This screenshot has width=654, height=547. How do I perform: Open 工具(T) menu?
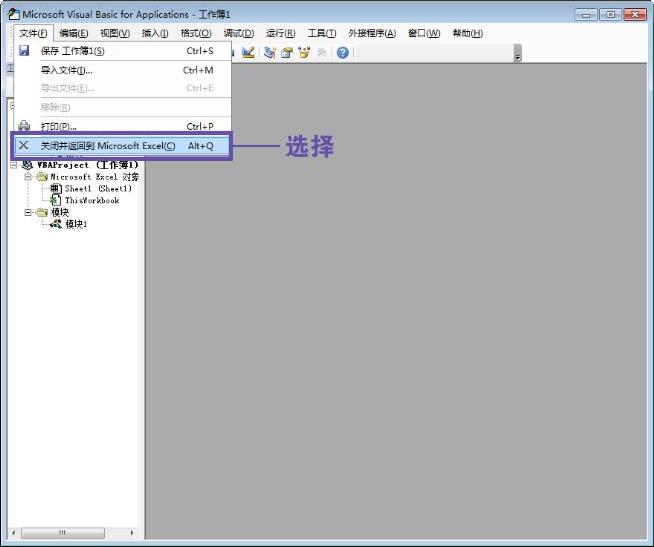pyautogui.click(x=322, y=33)
